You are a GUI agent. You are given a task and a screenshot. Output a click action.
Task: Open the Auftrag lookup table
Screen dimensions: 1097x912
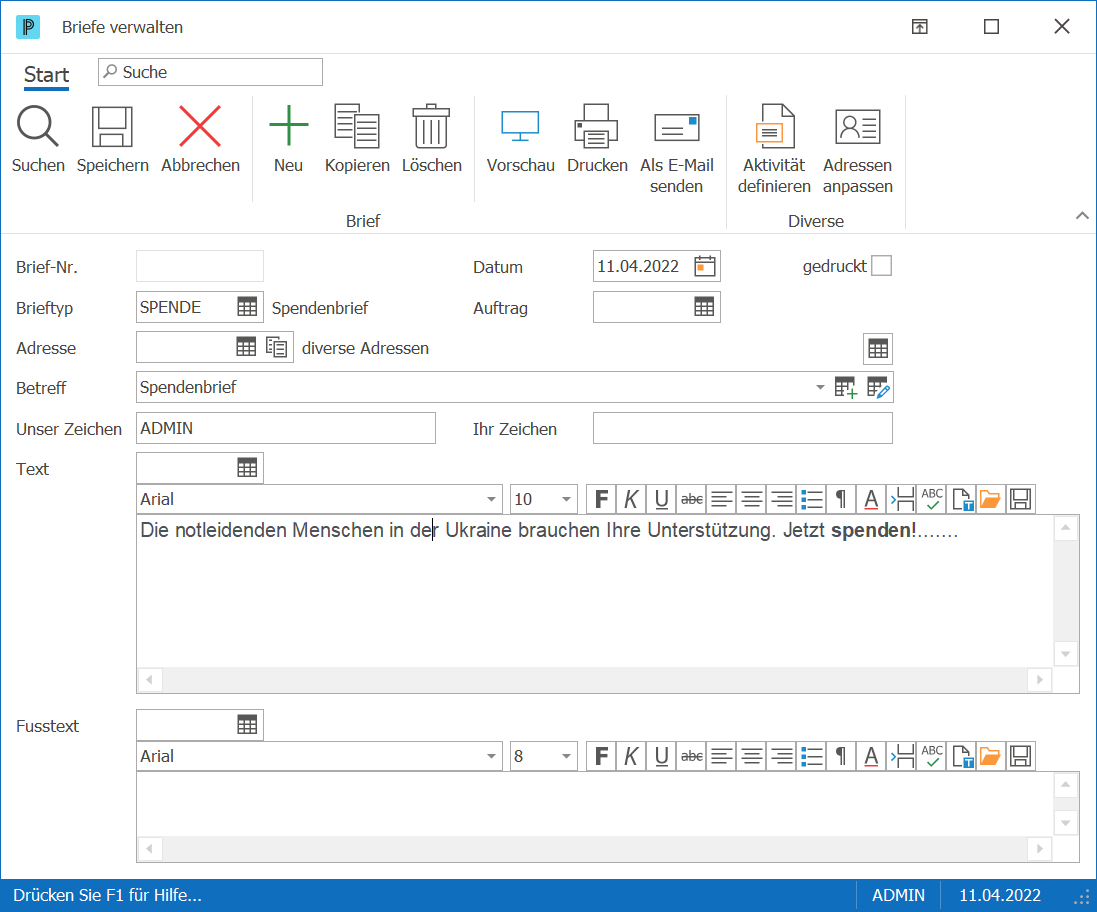click(x=704, y=307)
